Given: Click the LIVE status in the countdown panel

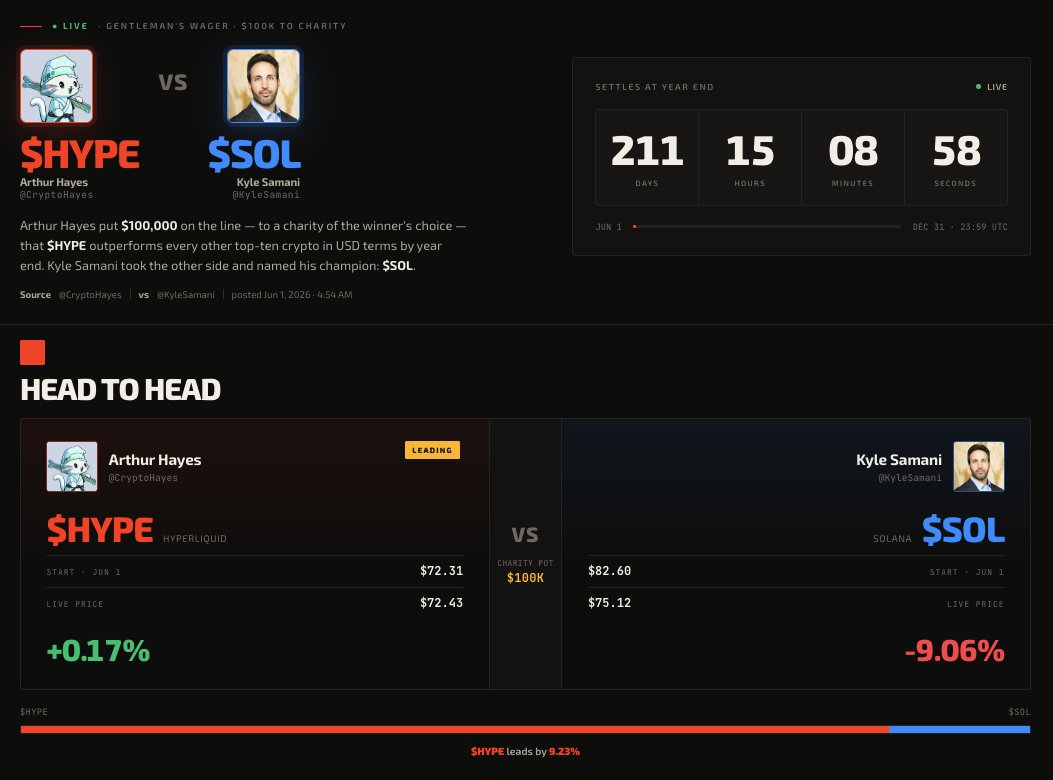Looking at the screenshot, I should [x=991, y=87].
